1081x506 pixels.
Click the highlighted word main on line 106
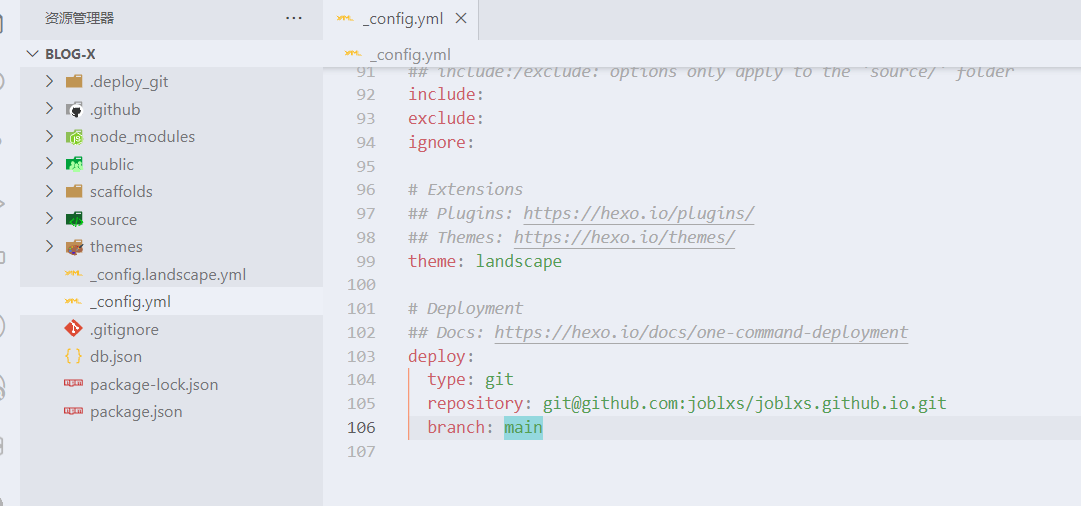point(523,427)
